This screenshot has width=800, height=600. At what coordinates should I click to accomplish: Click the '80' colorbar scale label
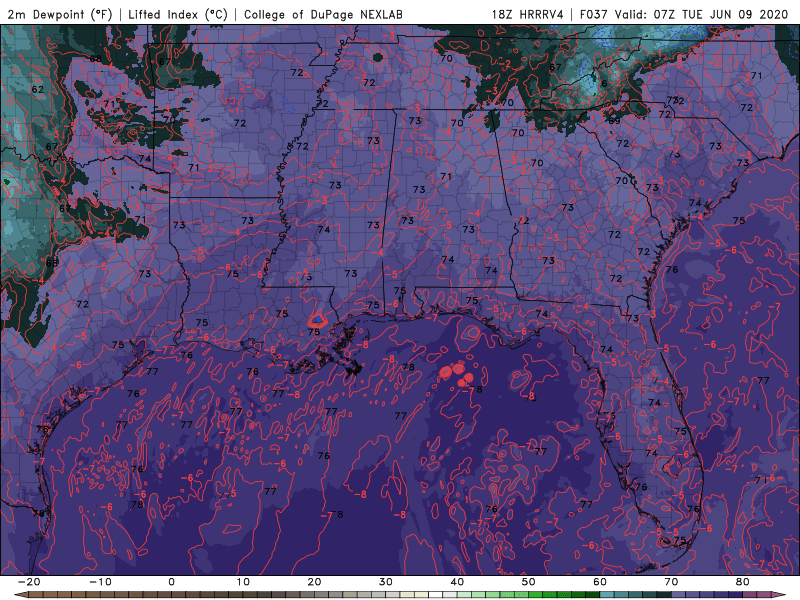pyautogui.click(x=743, y=582)
